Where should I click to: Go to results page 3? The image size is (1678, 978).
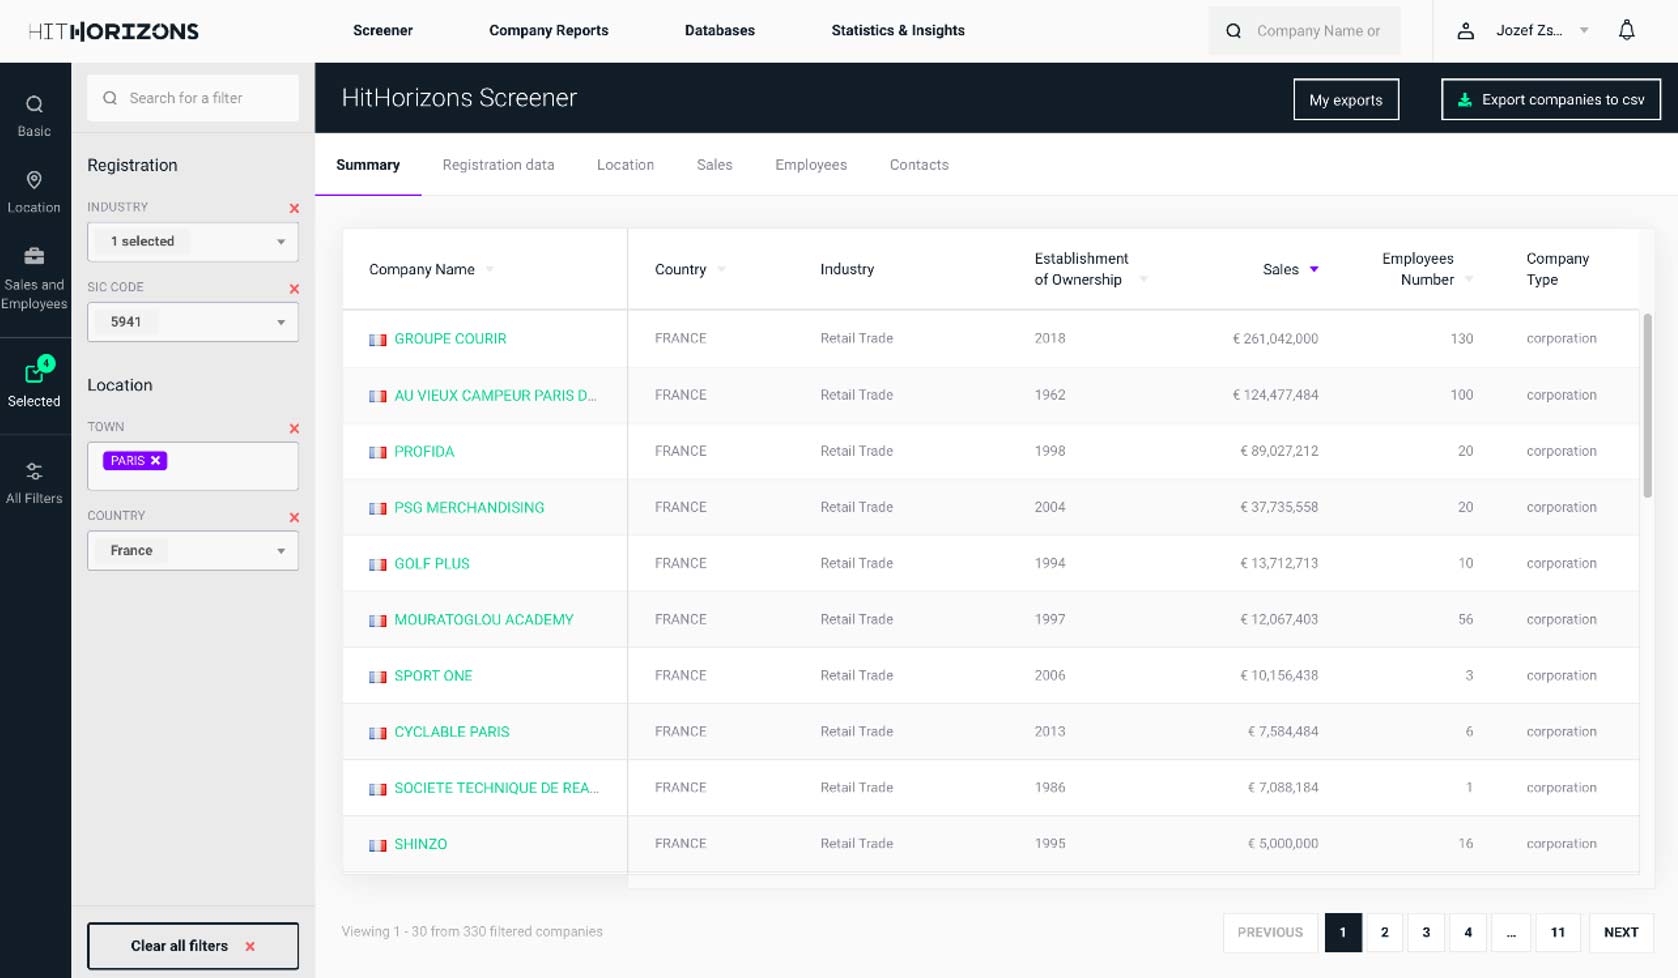1426,933
